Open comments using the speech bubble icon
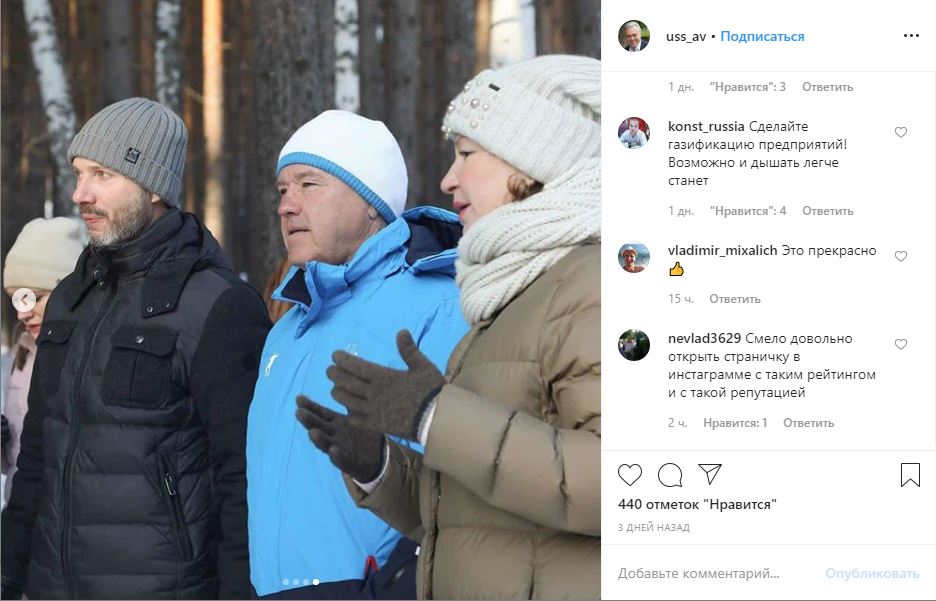The image size is (936, 601). click(x=670, y=475)
